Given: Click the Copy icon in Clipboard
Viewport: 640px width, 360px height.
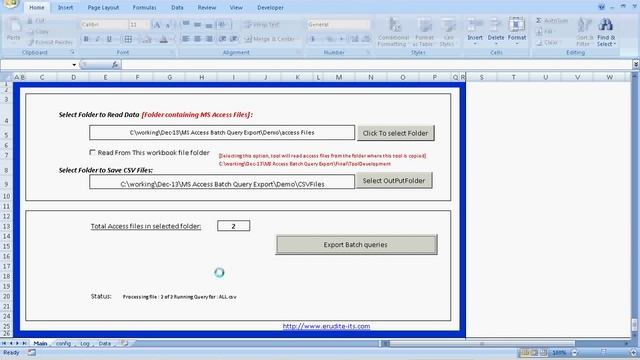Looking at the screenshot, I should (x=30, y=31).
